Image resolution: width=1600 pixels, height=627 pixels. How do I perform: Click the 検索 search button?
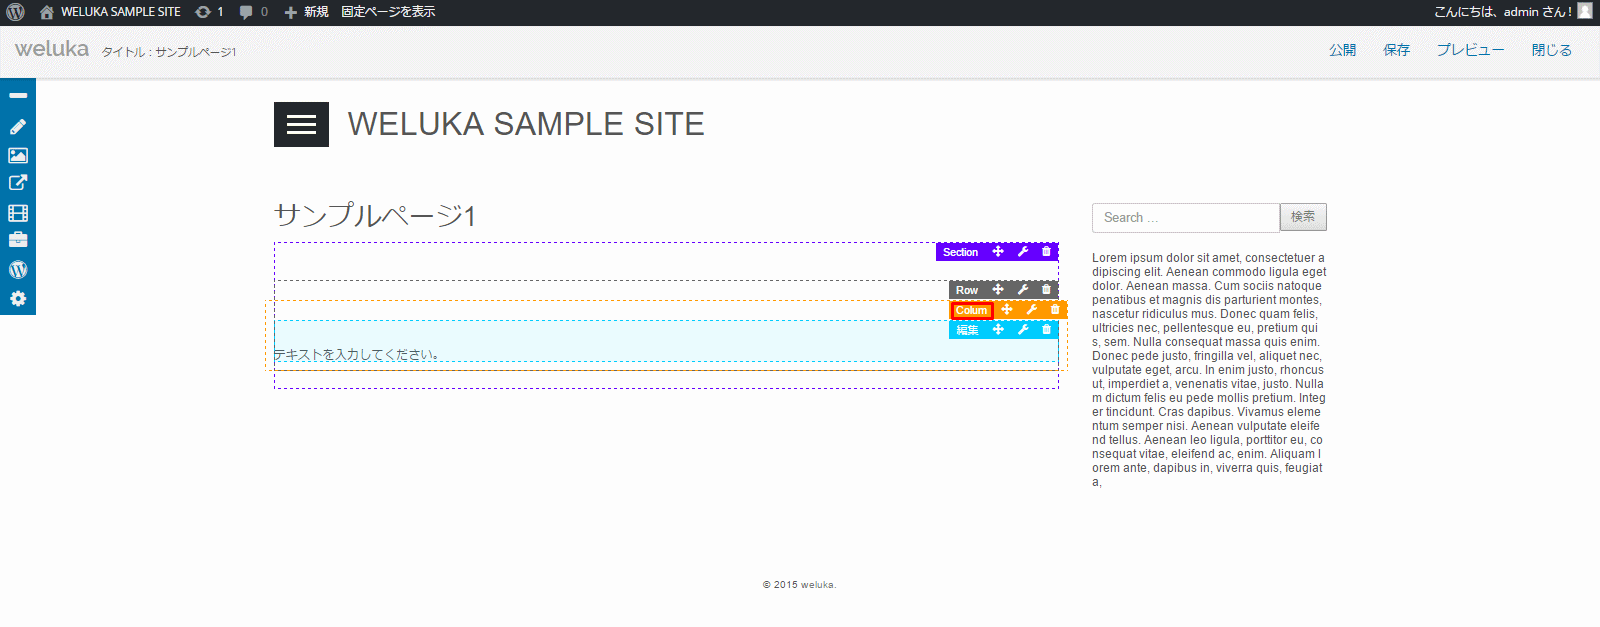(1303, 217)
